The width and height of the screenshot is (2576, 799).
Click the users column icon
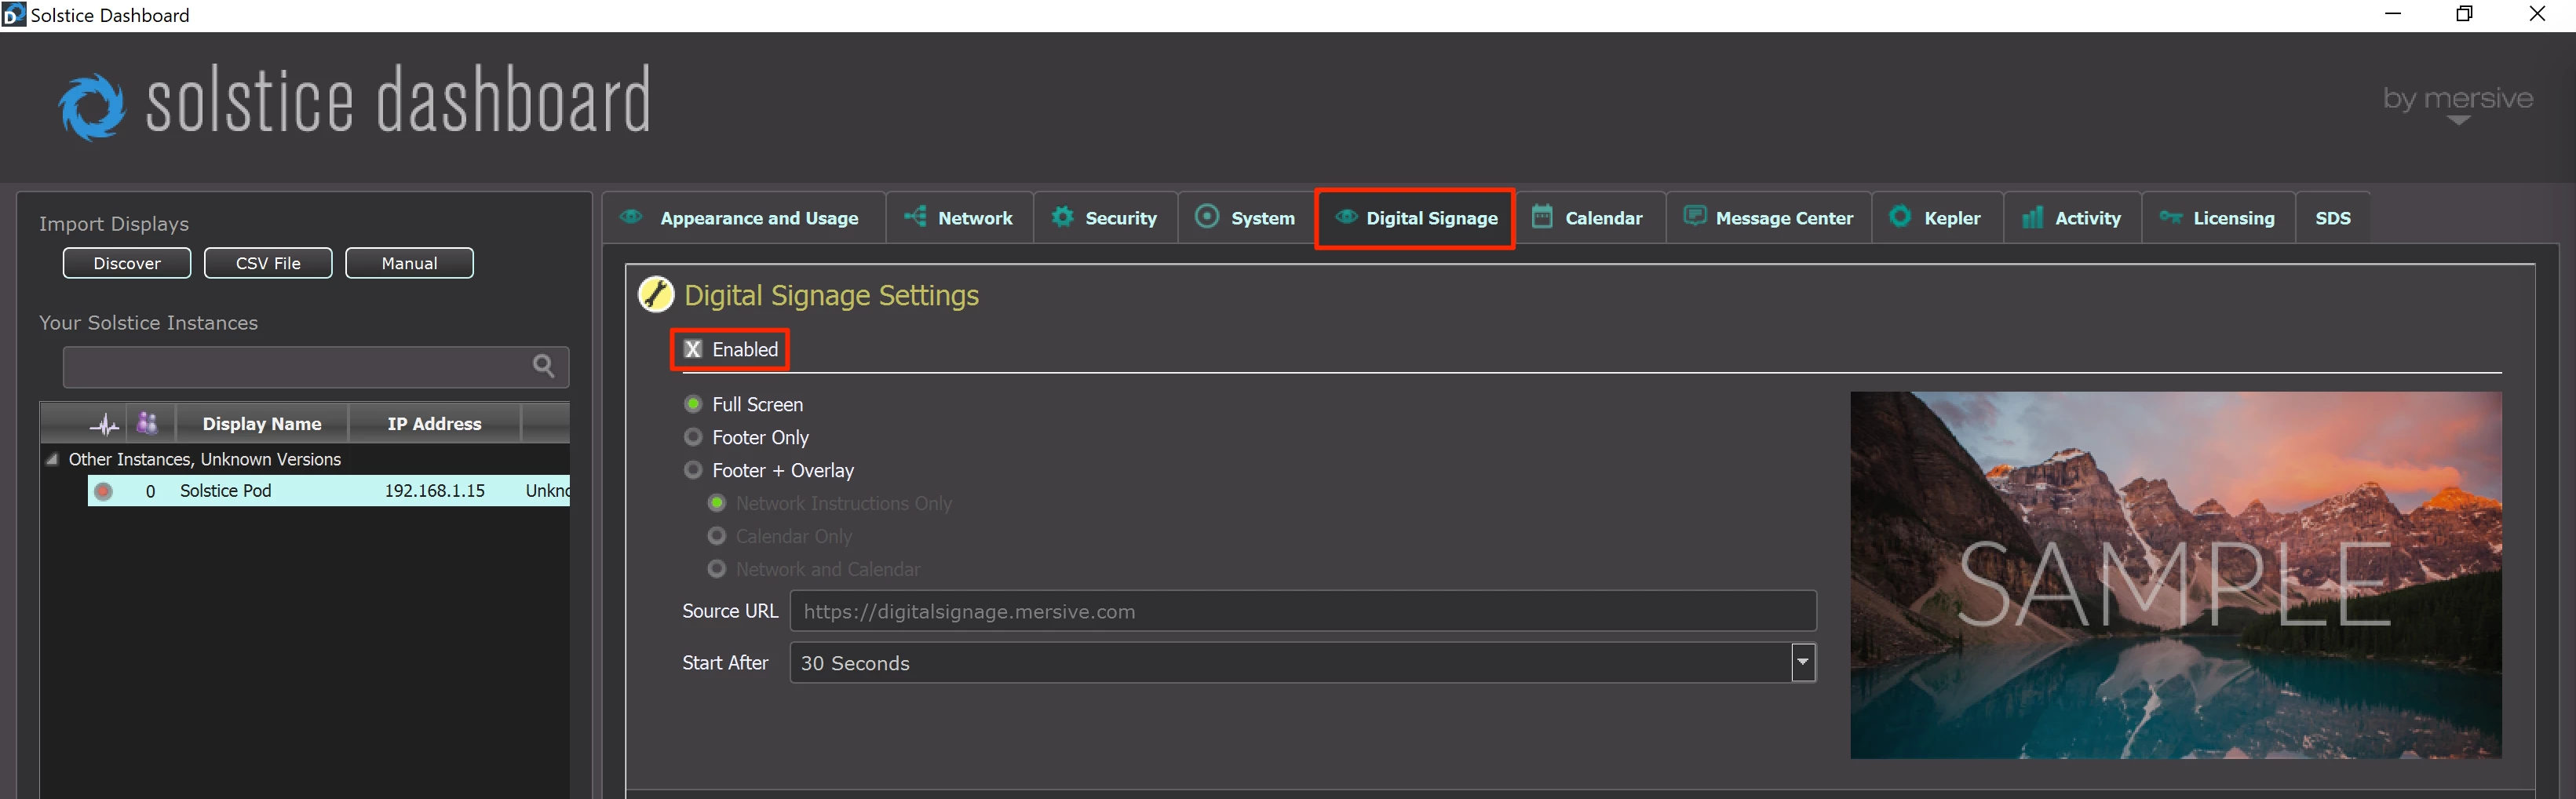point(148,423)
